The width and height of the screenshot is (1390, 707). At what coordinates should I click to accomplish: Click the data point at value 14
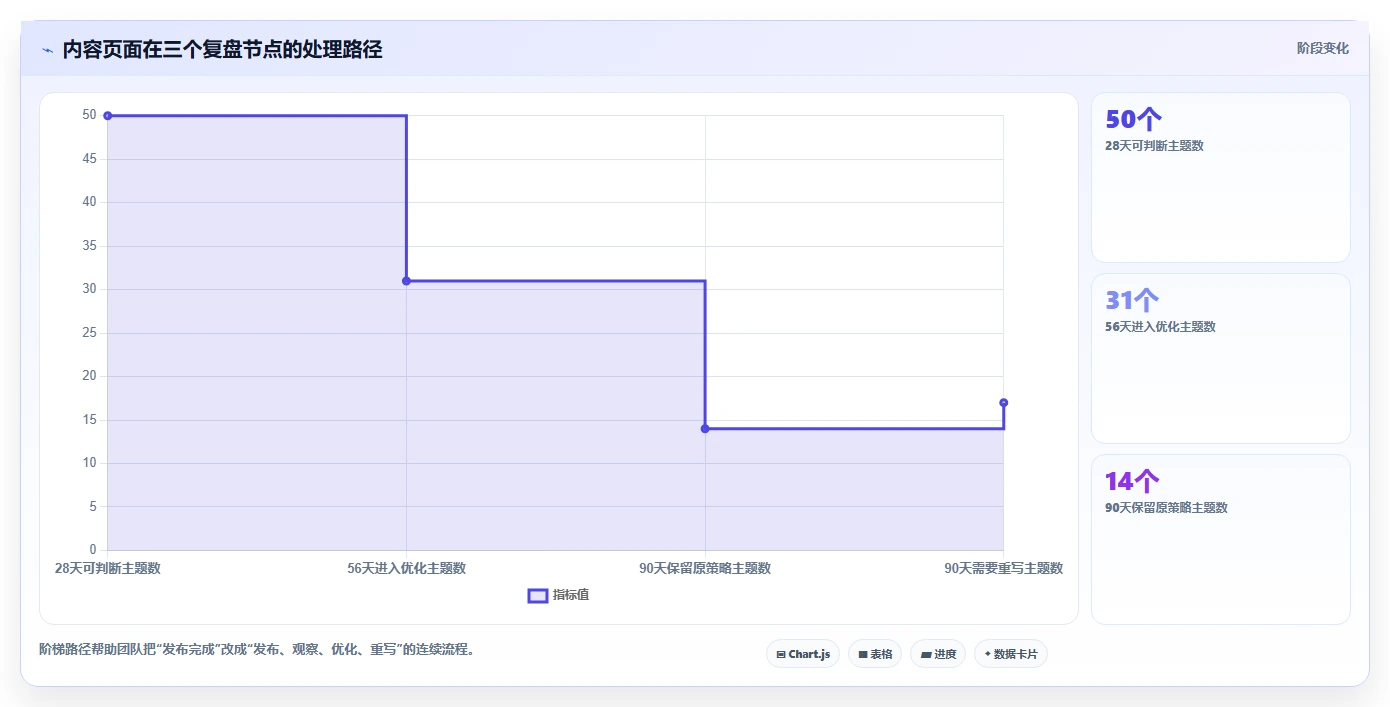705,429
